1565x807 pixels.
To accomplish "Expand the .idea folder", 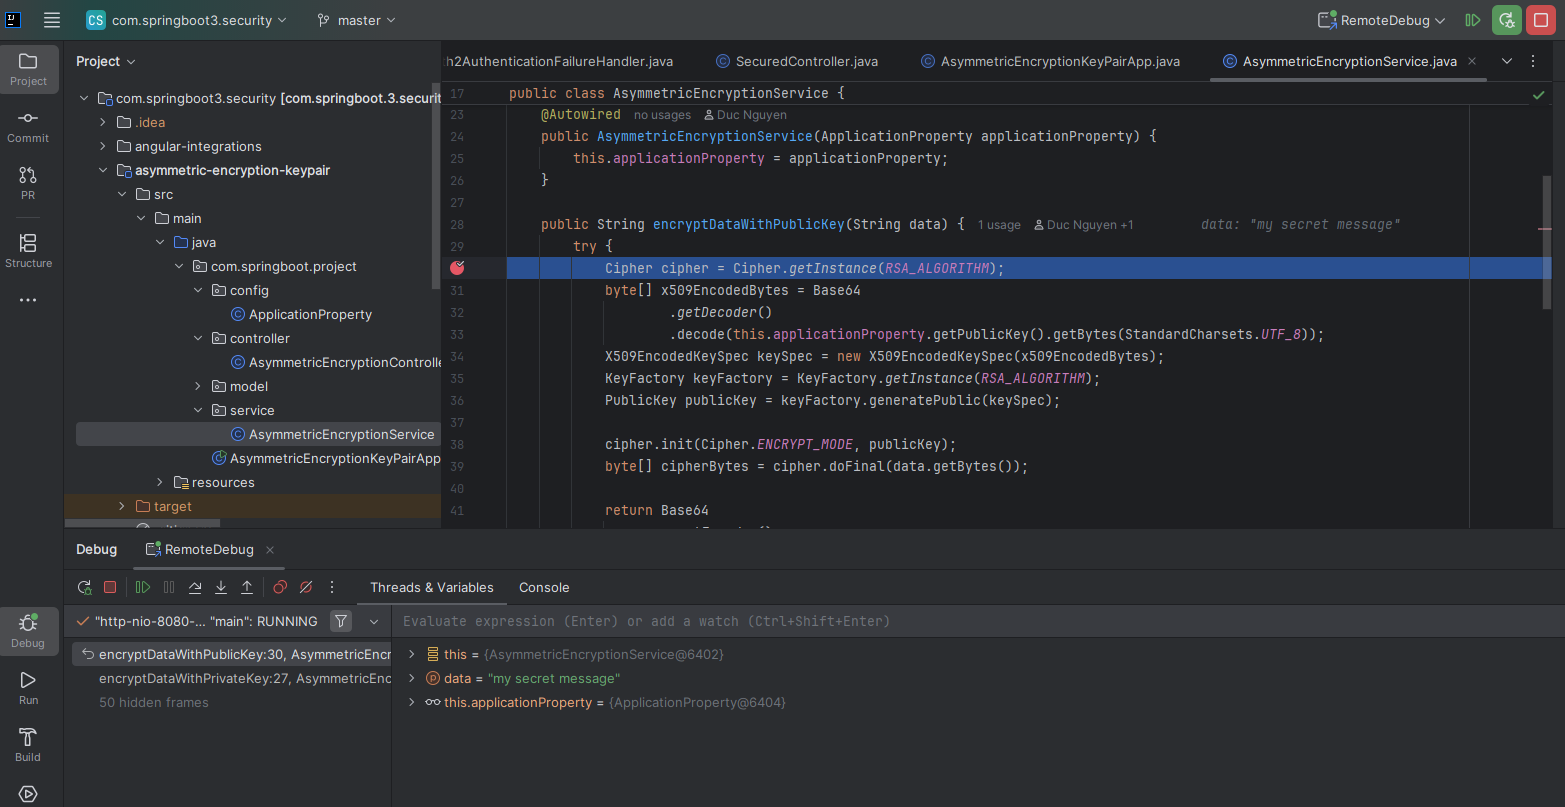I will coord(103,122).
